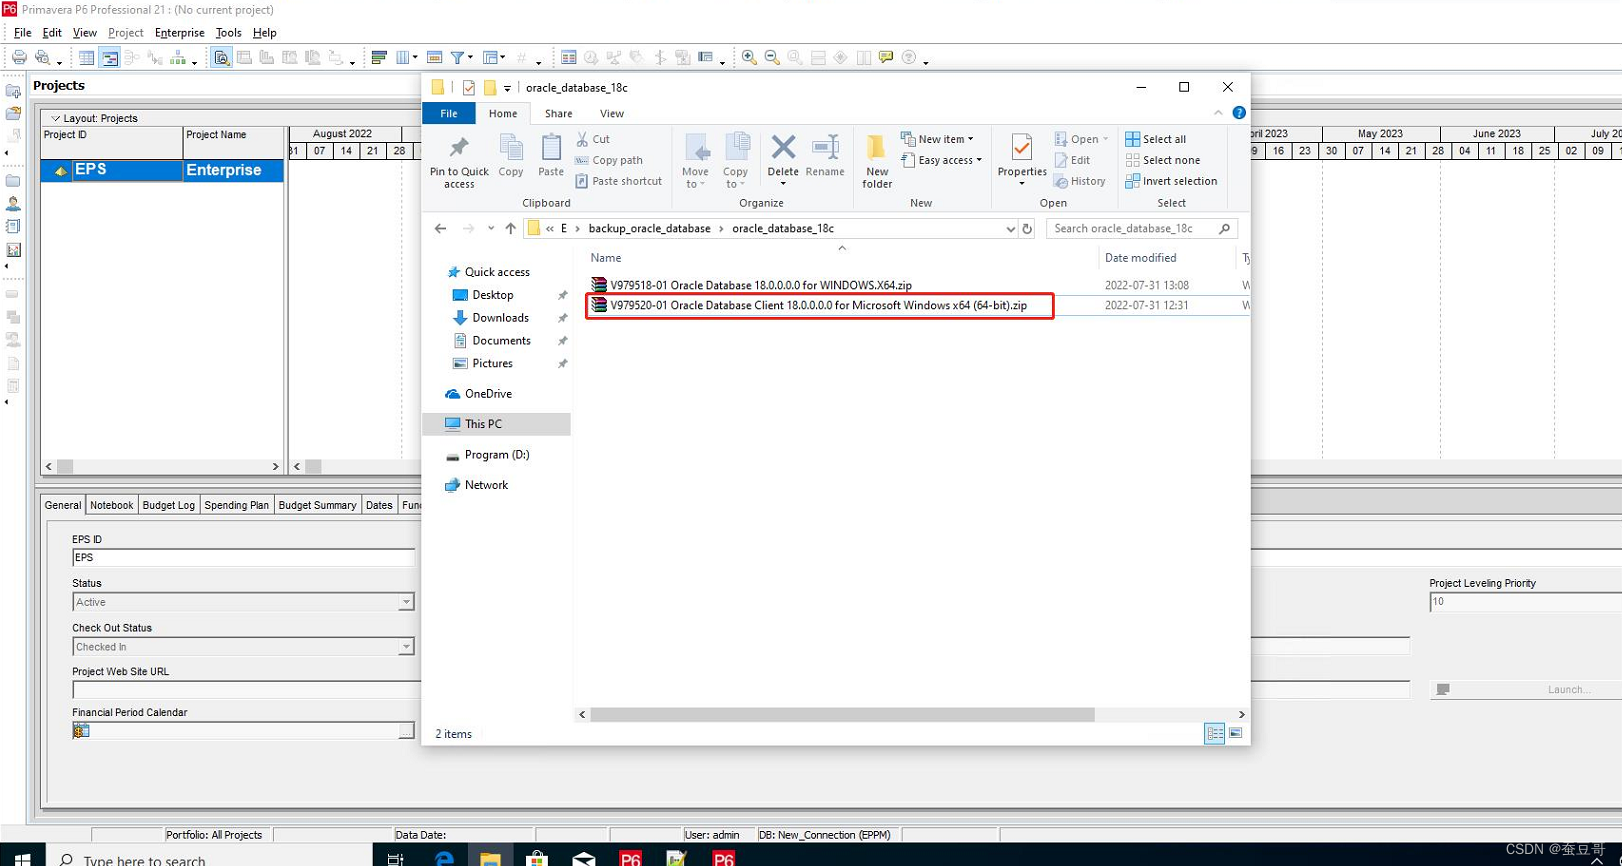Switch to the Share tab in Explorer
This screenshot has width=1622, height=866.
[558, 113]
